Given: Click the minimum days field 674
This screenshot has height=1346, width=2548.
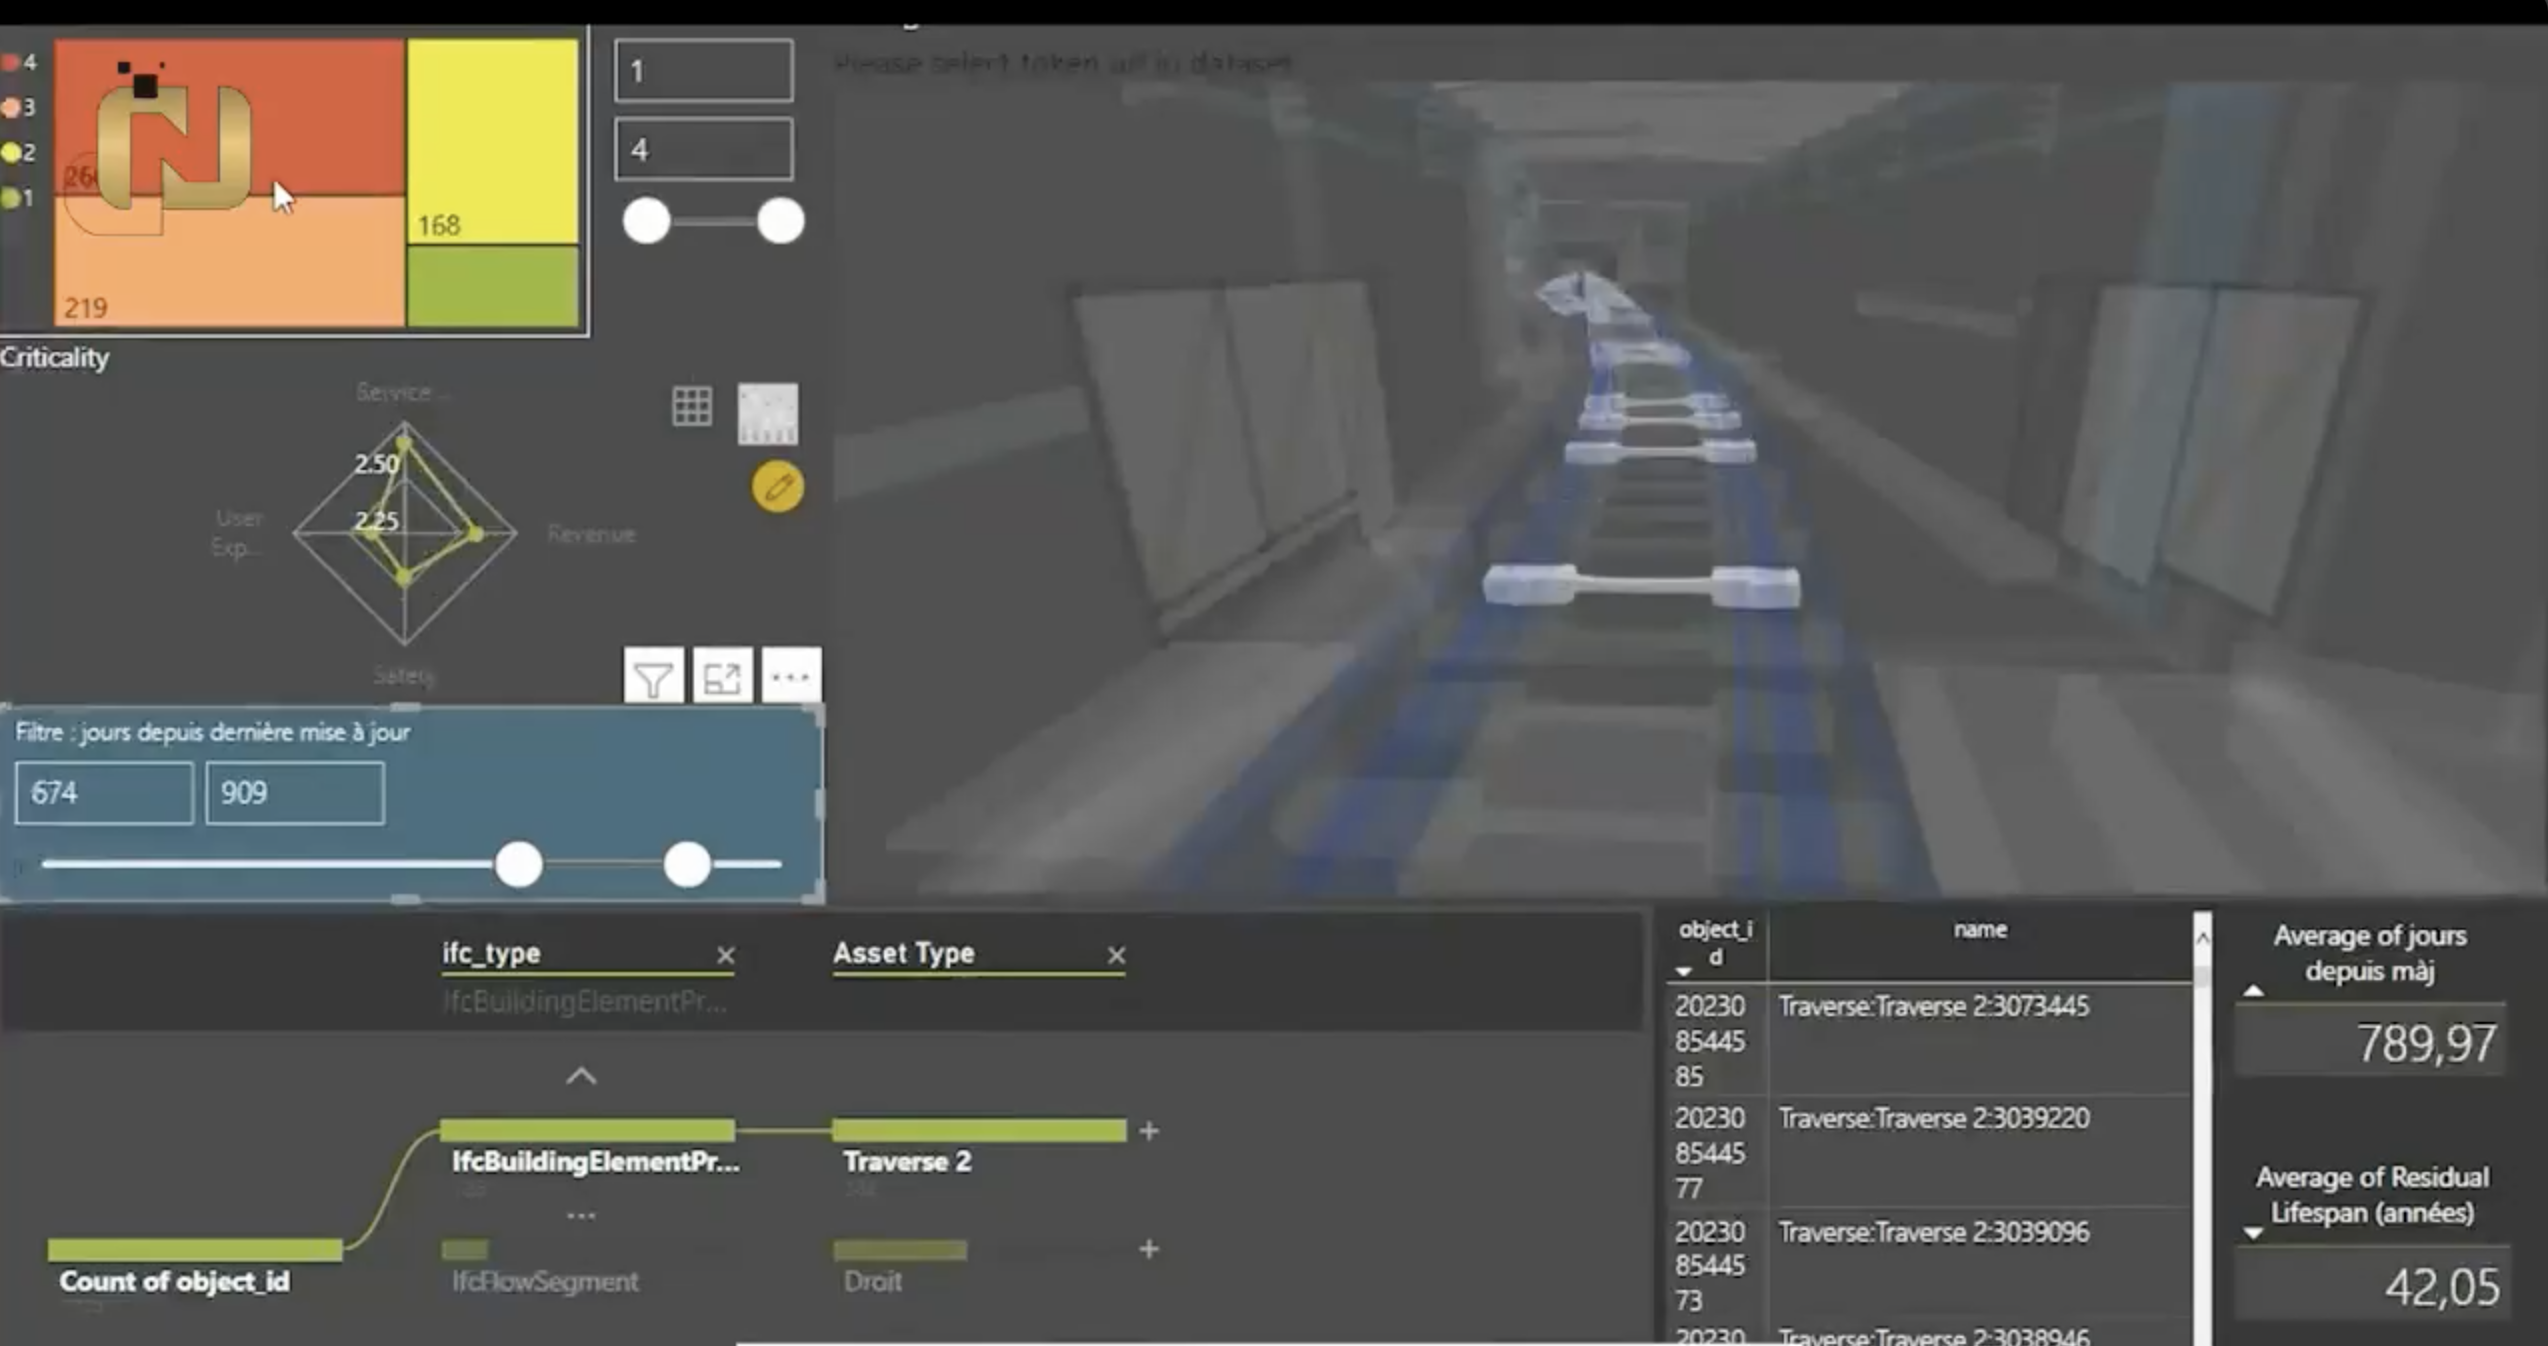Looking at the screenshot, I should 104,793.
